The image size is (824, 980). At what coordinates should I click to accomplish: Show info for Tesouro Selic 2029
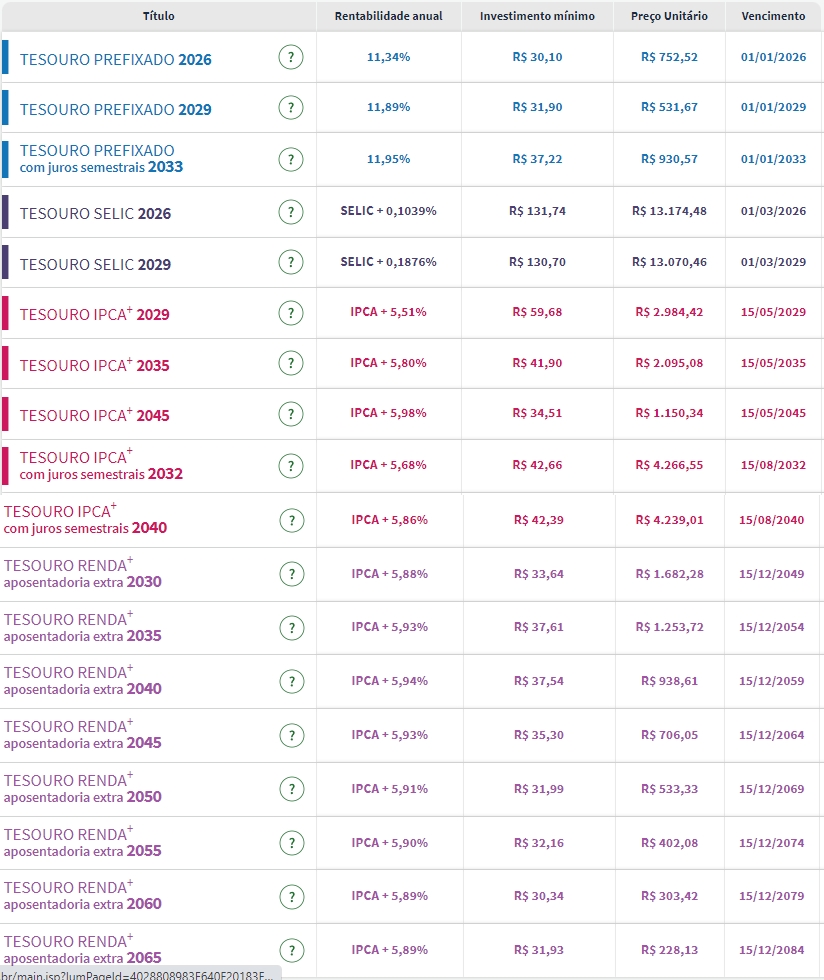(290, 263)
